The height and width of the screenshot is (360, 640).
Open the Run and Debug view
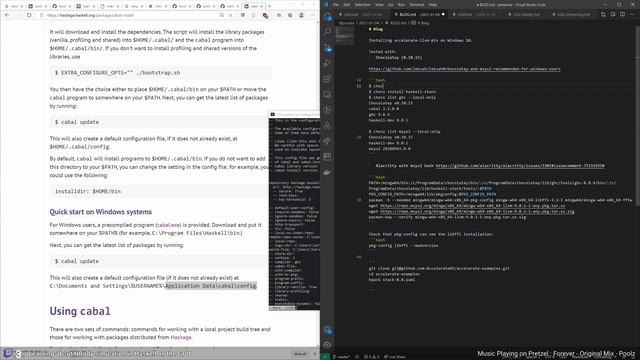coord(327,63)
